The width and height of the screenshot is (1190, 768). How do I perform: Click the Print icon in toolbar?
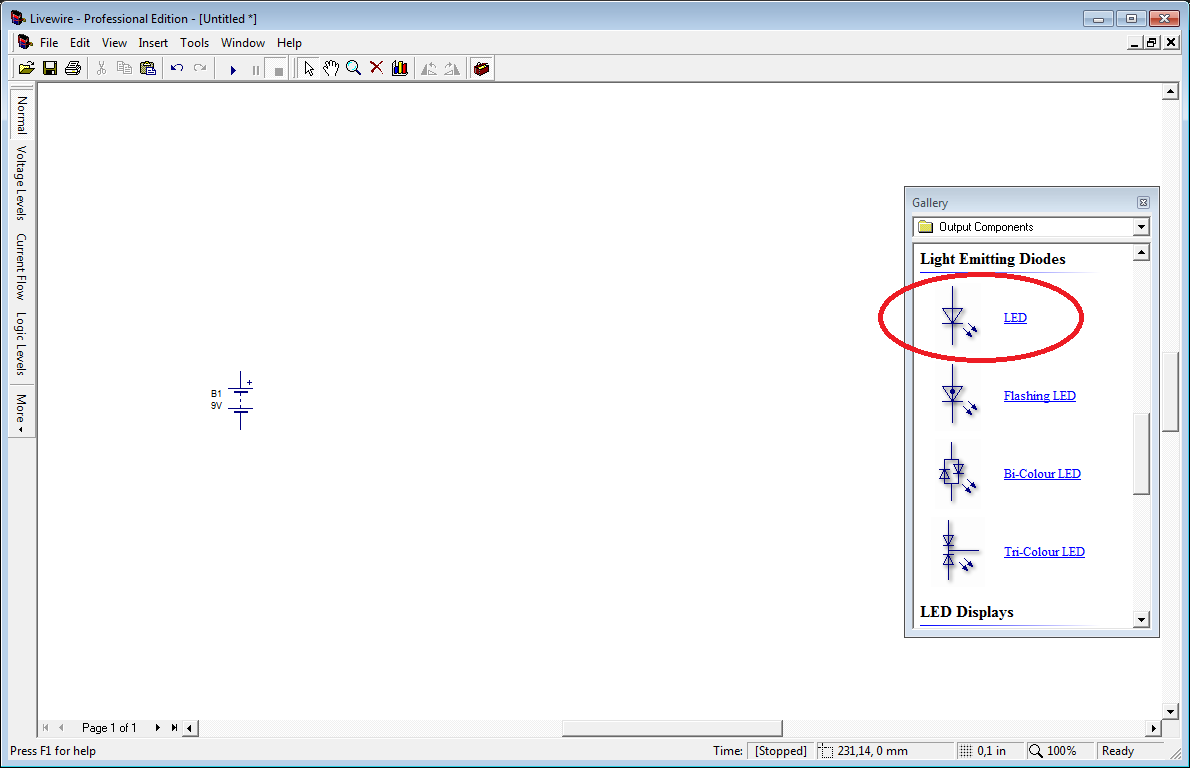click(x=72, y=68)
